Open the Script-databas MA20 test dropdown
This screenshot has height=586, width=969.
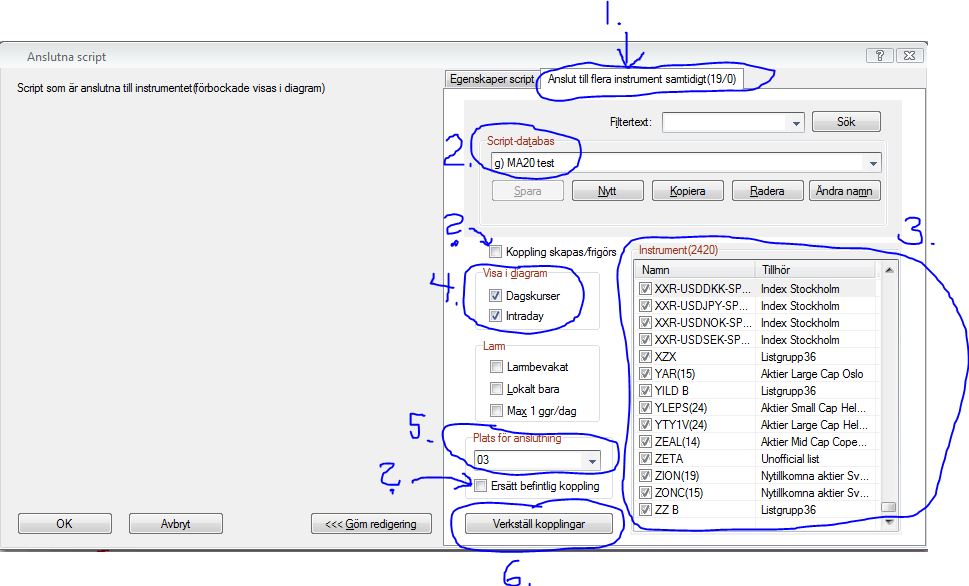point(873,162)
